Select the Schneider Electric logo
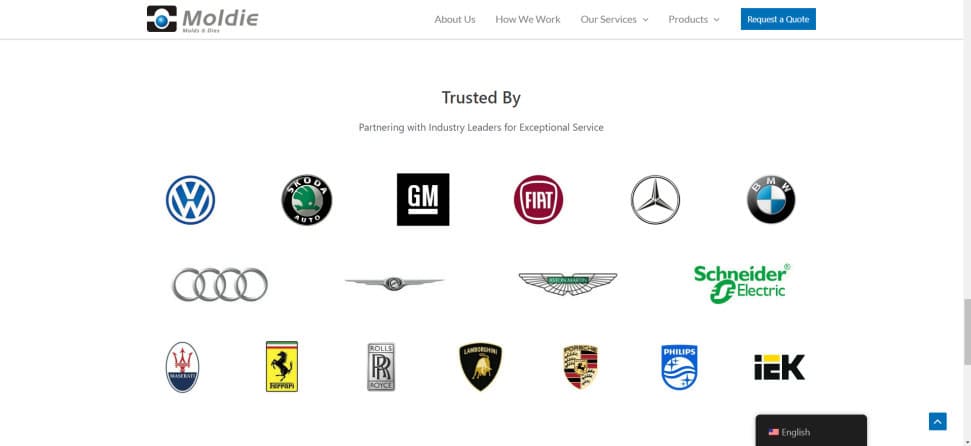The width and height of the screenshot is (971, 446). [742, 284]
